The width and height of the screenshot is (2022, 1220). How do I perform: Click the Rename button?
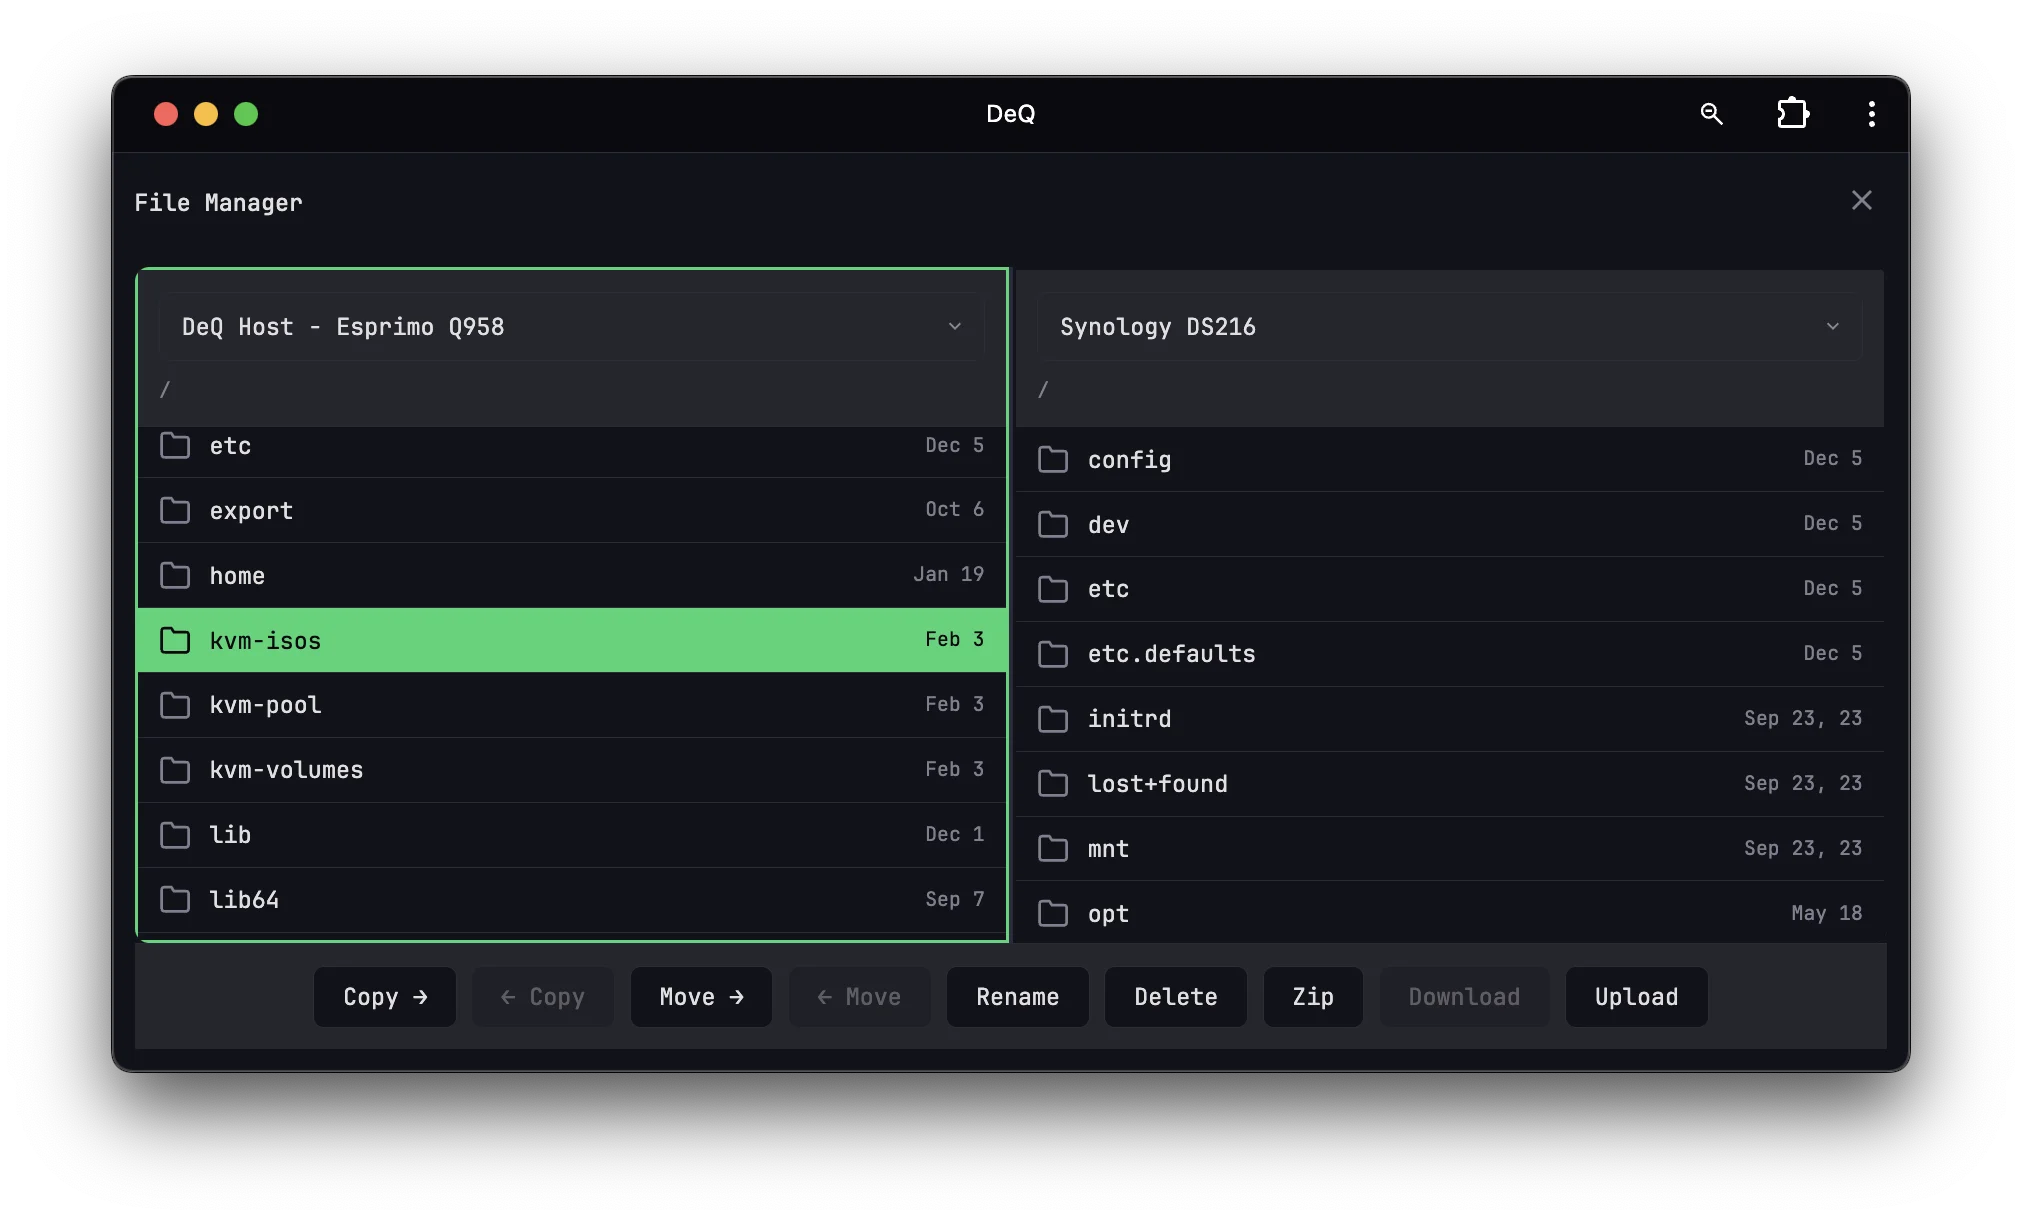1017,997
